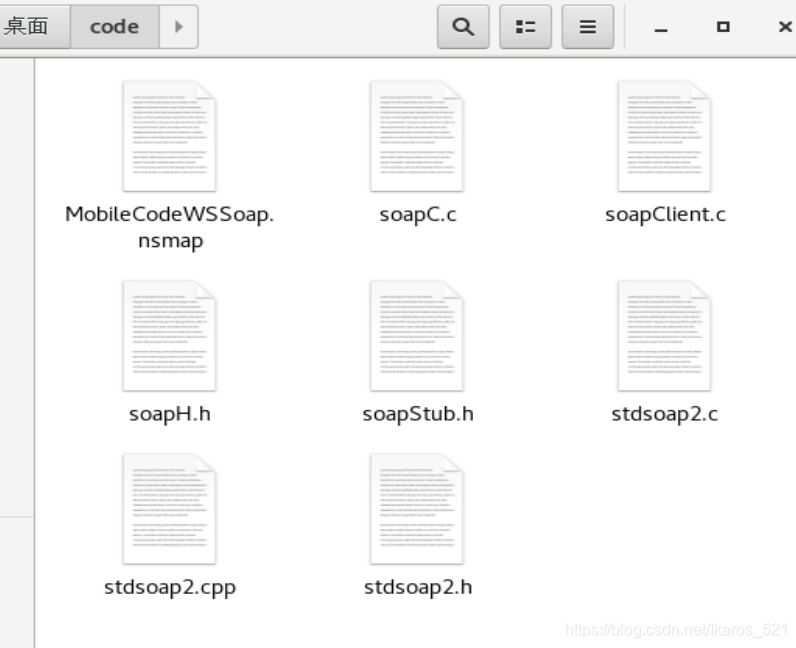This screenshot has width=796, height=648.
Task: Click the soapH.h filename label
Action: tap(170, 414)
